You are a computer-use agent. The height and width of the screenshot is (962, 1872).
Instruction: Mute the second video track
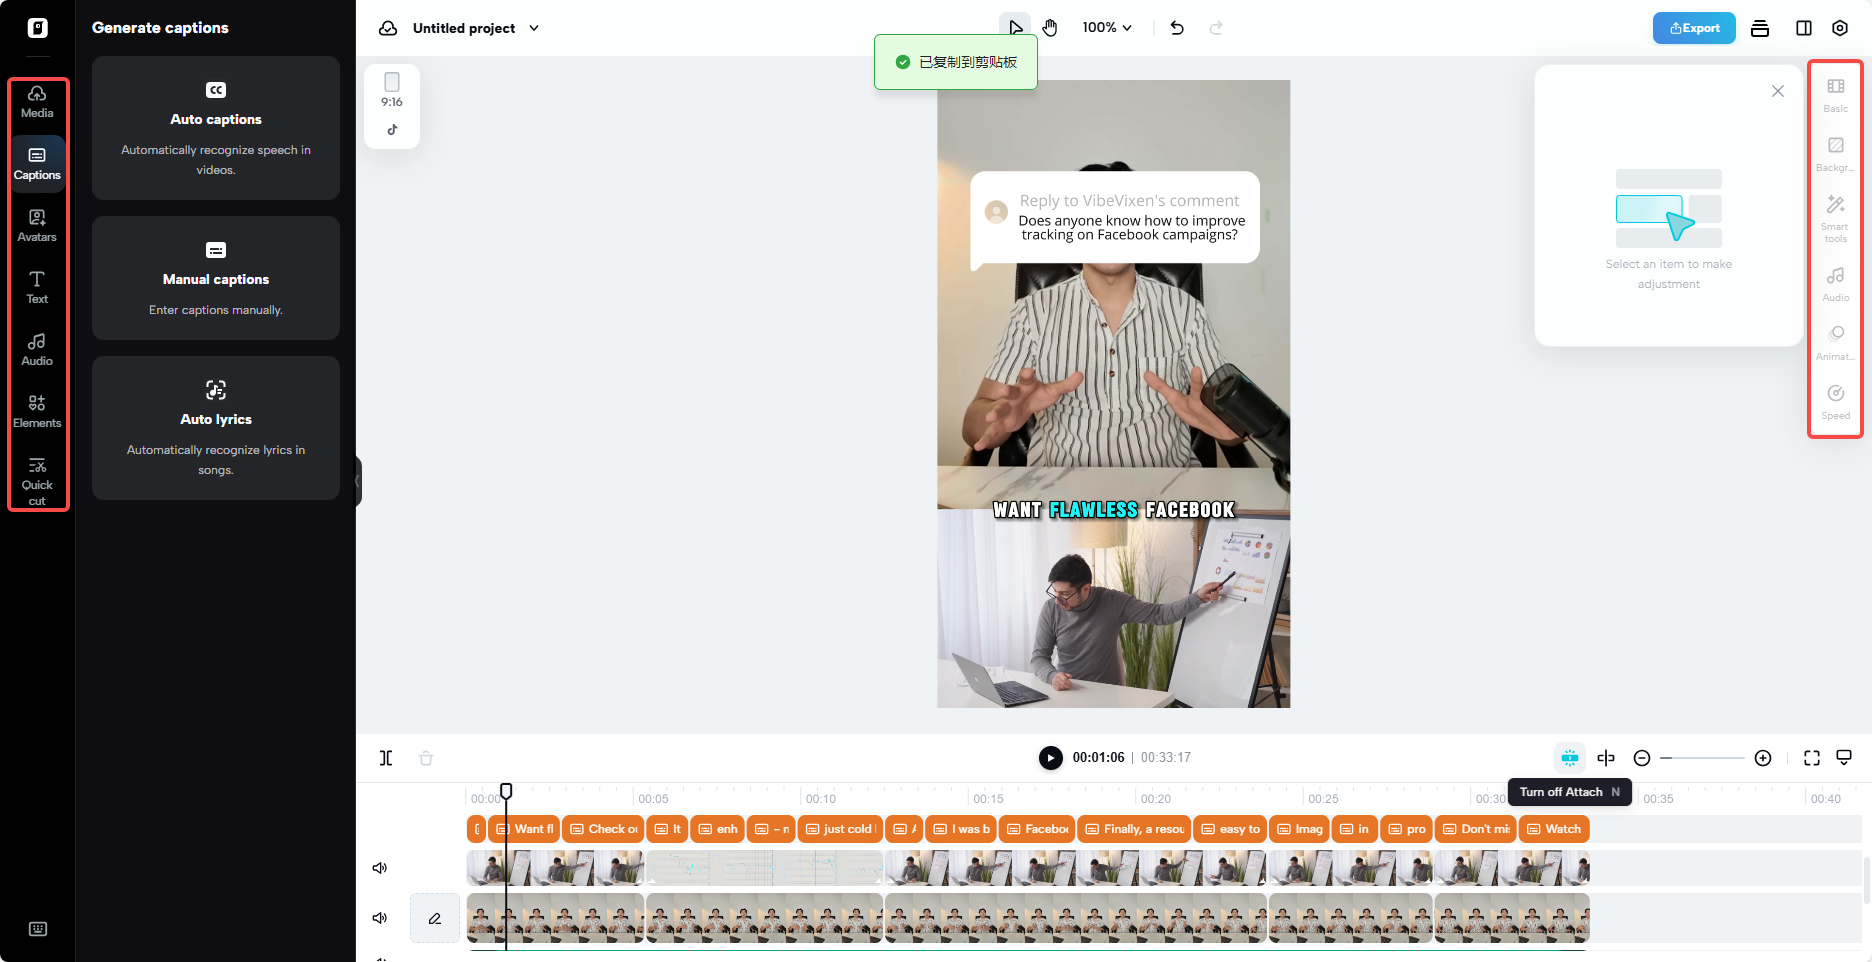(380, 917)
